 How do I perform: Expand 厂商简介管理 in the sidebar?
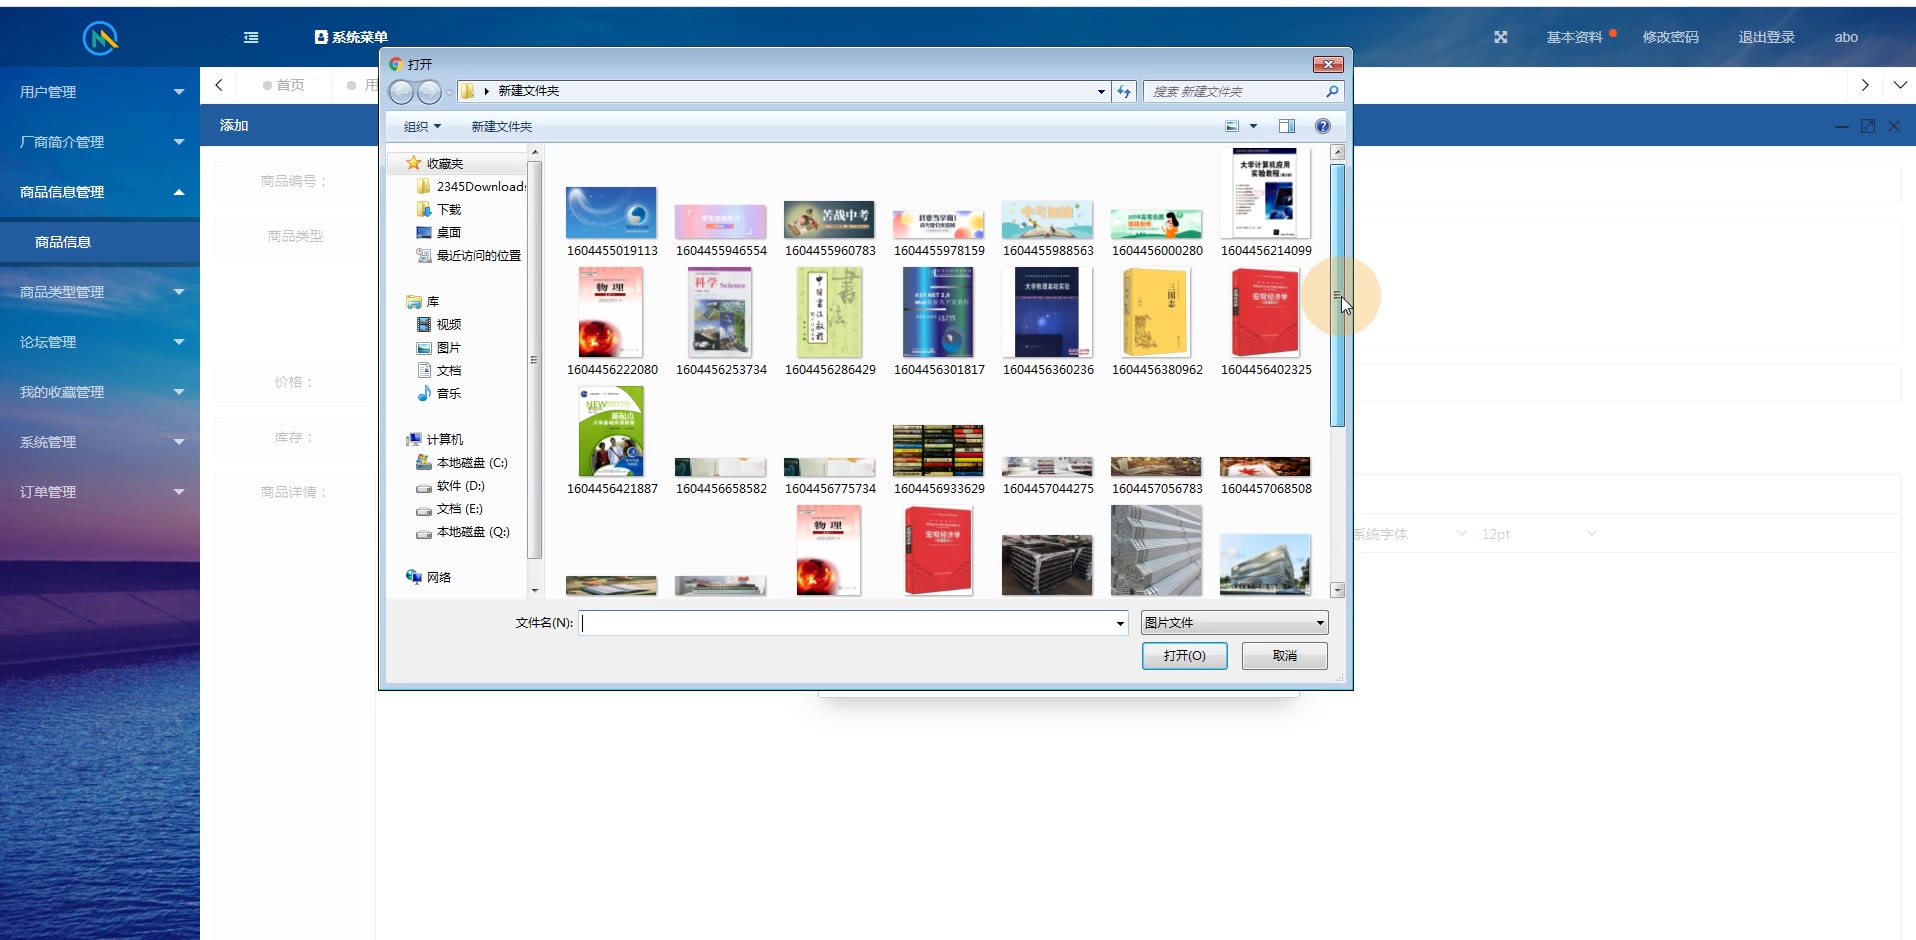click(100, 142)
